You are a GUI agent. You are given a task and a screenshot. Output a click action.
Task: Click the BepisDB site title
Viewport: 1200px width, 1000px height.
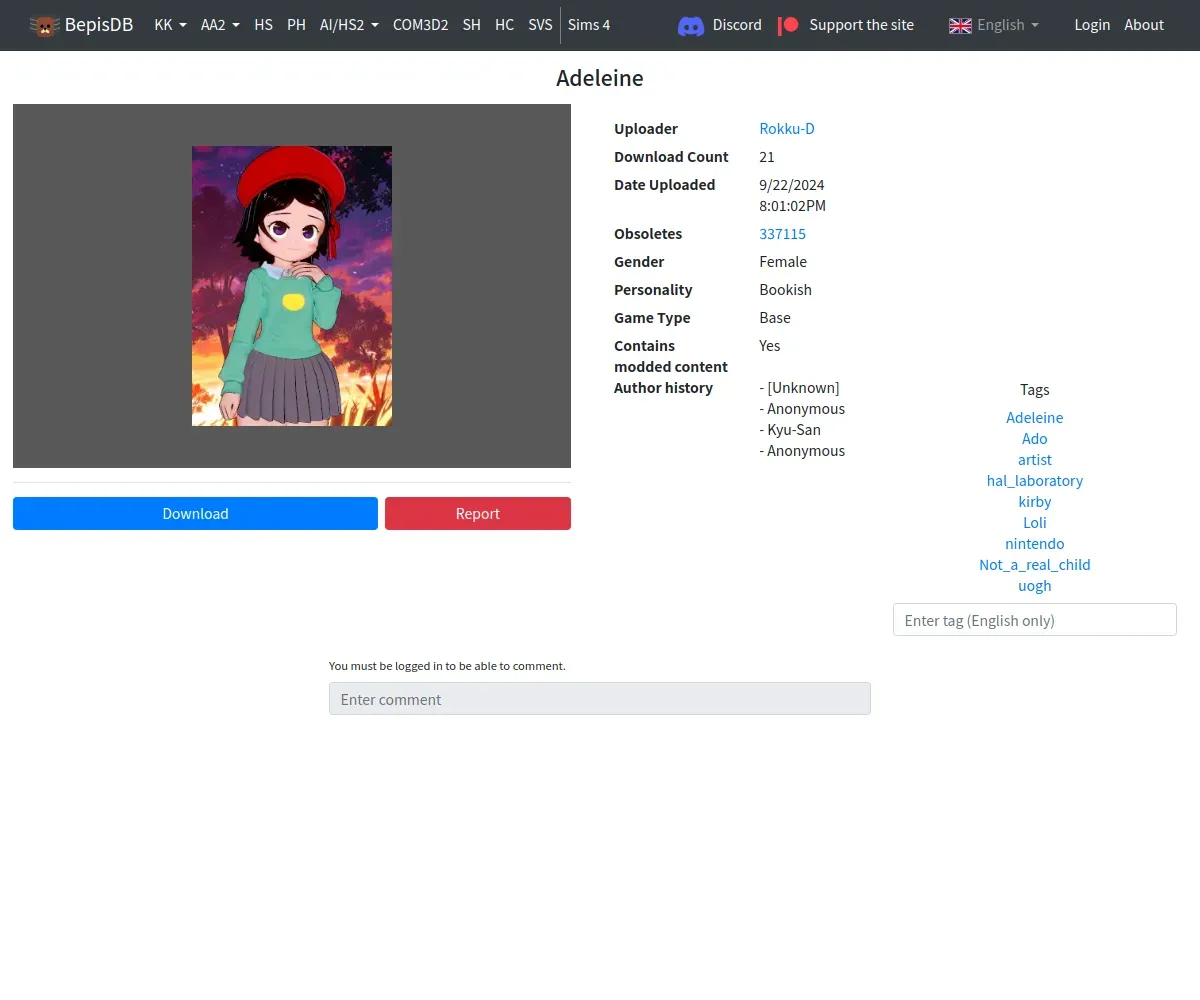click(99, 25)
